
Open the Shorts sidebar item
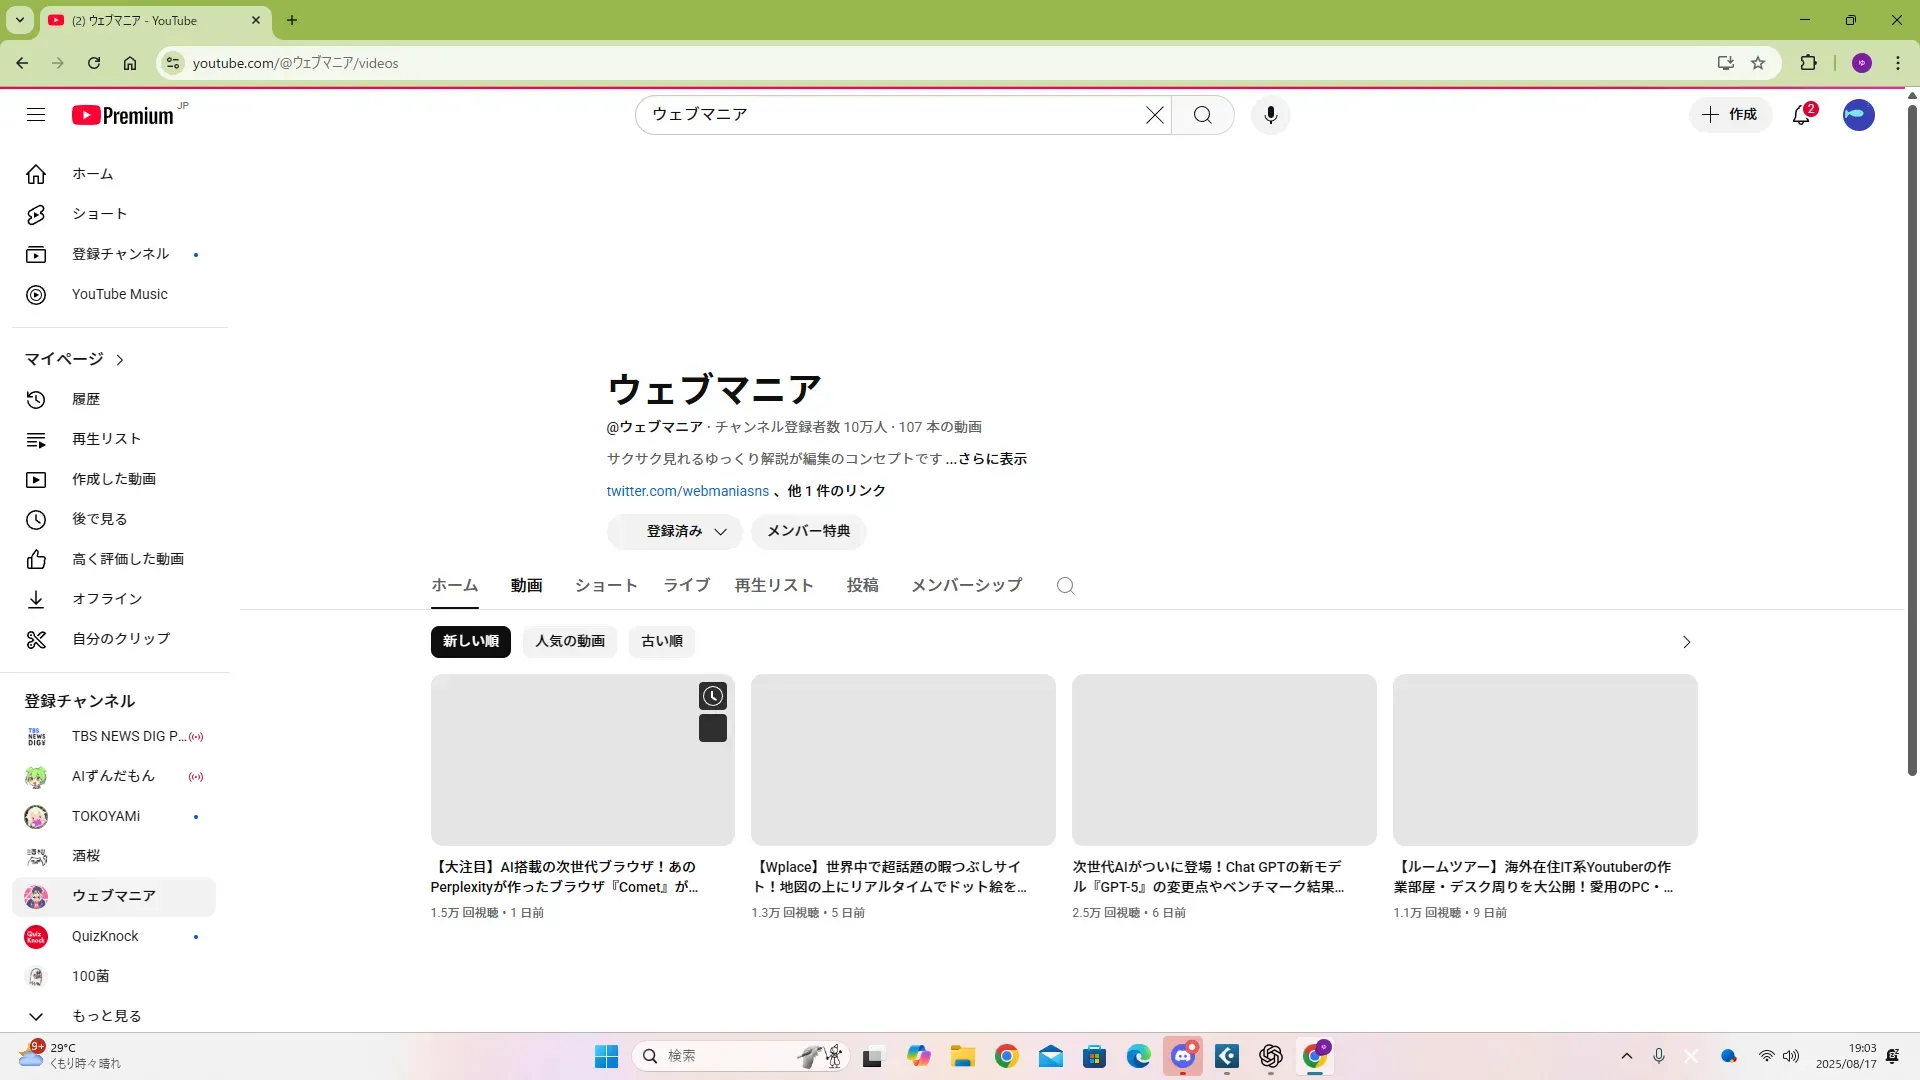[x=99, y=214]
